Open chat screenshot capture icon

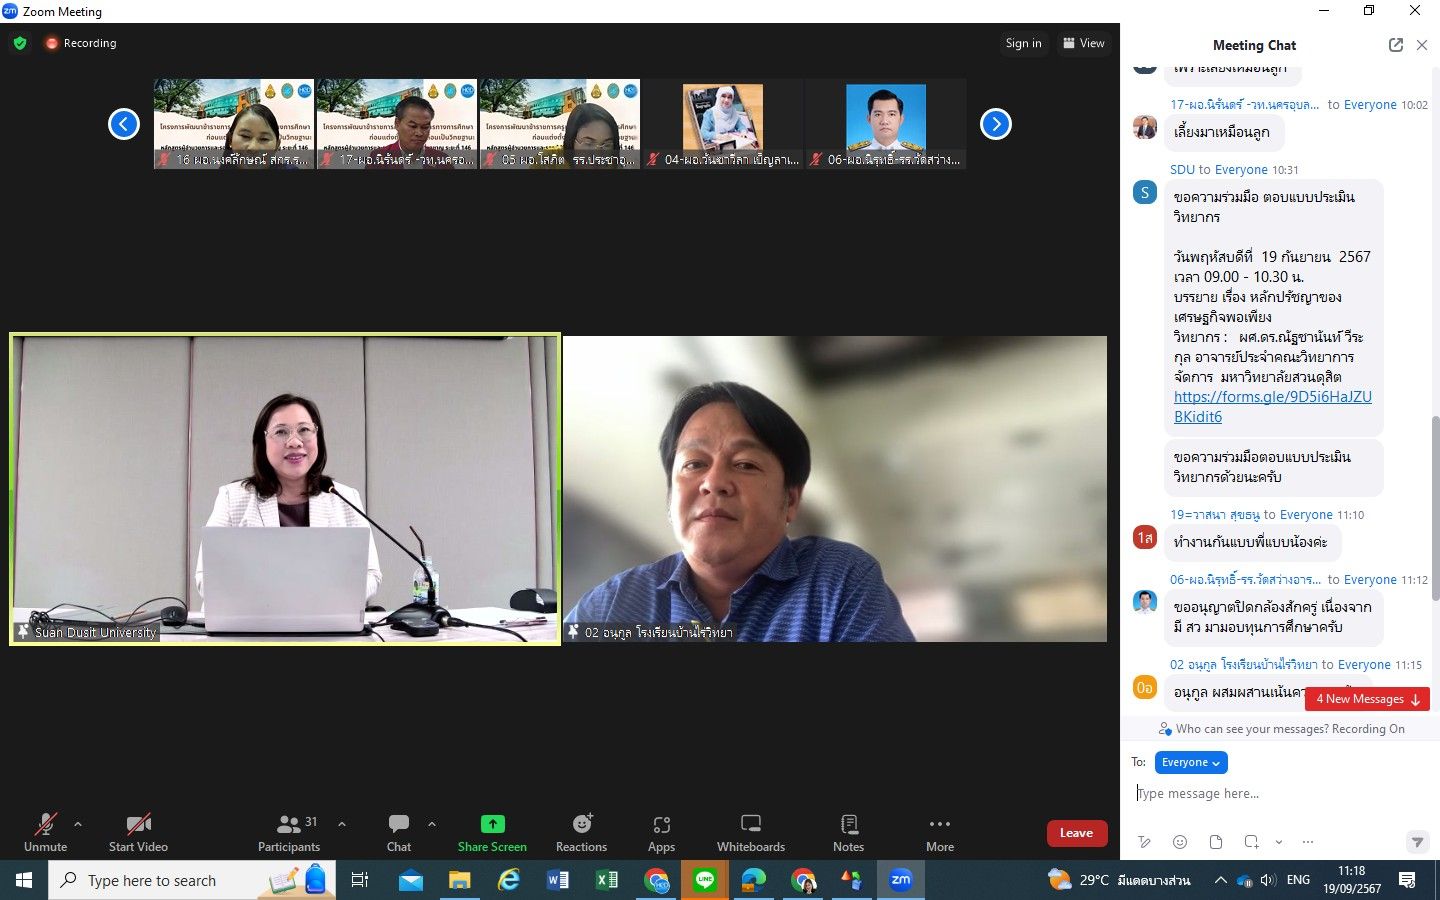1251,842
